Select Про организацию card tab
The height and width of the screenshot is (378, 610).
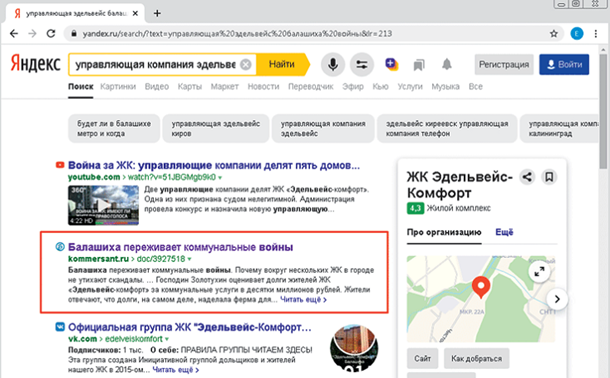[444, 232]
